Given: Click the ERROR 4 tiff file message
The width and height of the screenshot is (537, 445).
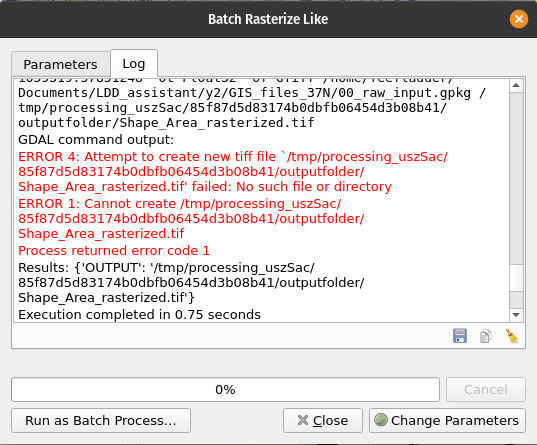Looking at the screenshot, I should point(233,172).
